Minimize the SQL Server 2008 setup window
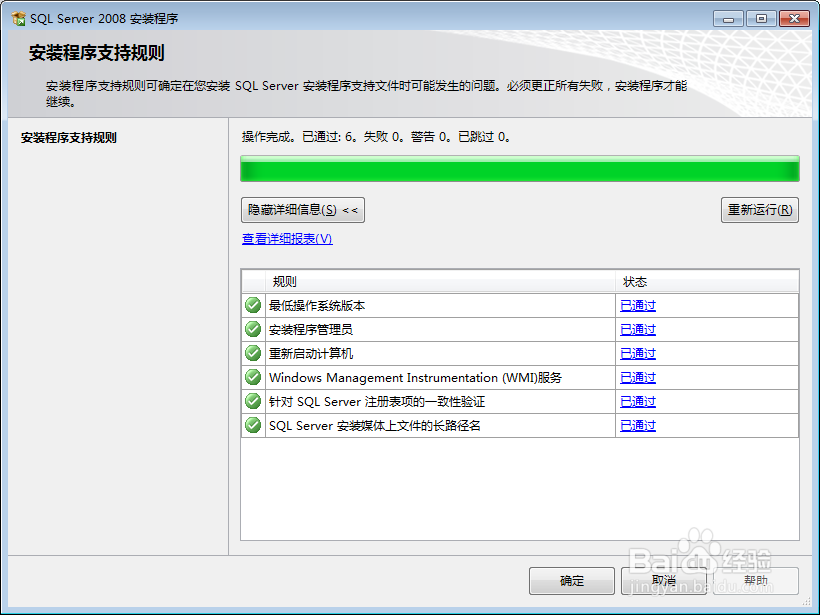820x615 pixels. click(x=728, y=19)
